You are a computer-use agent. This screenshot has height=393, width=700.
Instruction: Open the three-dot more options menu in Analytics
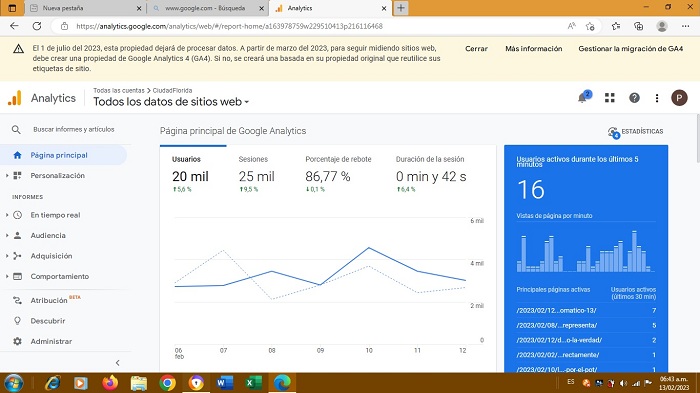click(x=656, y=98)
